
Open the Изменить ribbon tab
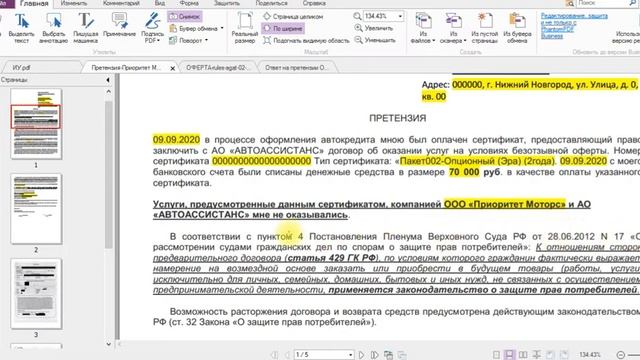tap(74, 3)
